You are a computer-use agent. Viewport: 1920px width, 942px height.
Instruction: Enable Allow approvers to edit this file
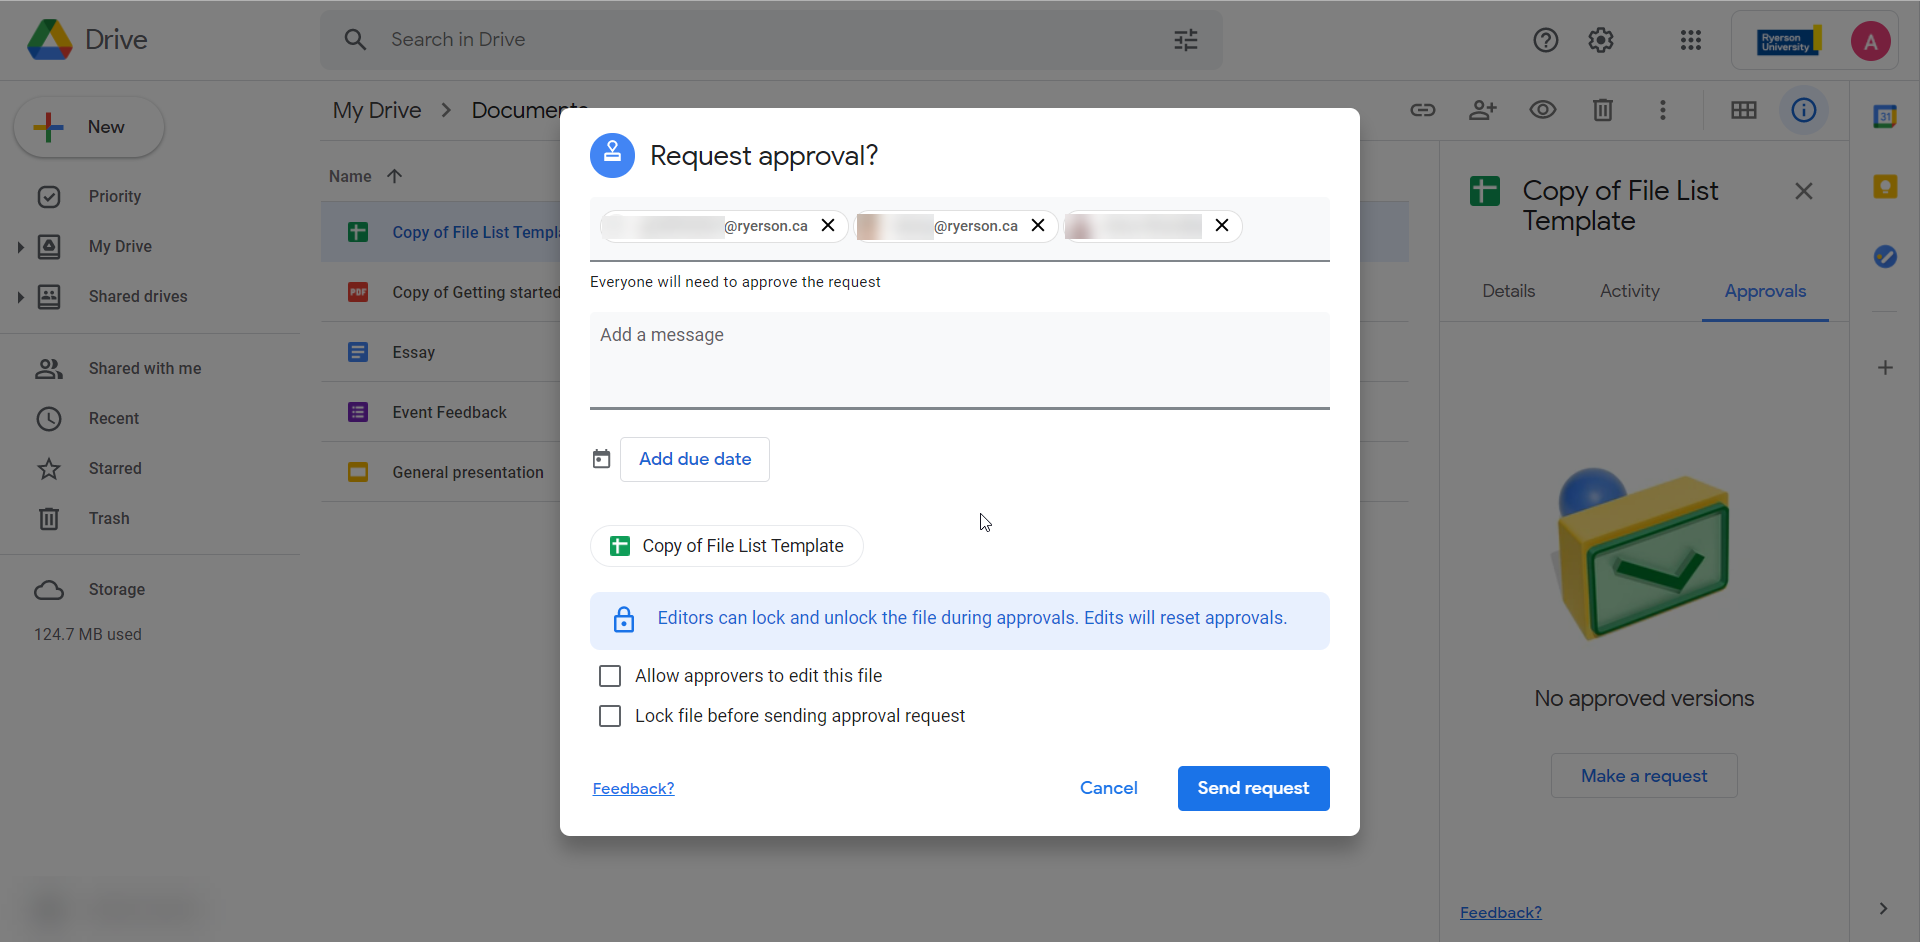coord(610,676)
